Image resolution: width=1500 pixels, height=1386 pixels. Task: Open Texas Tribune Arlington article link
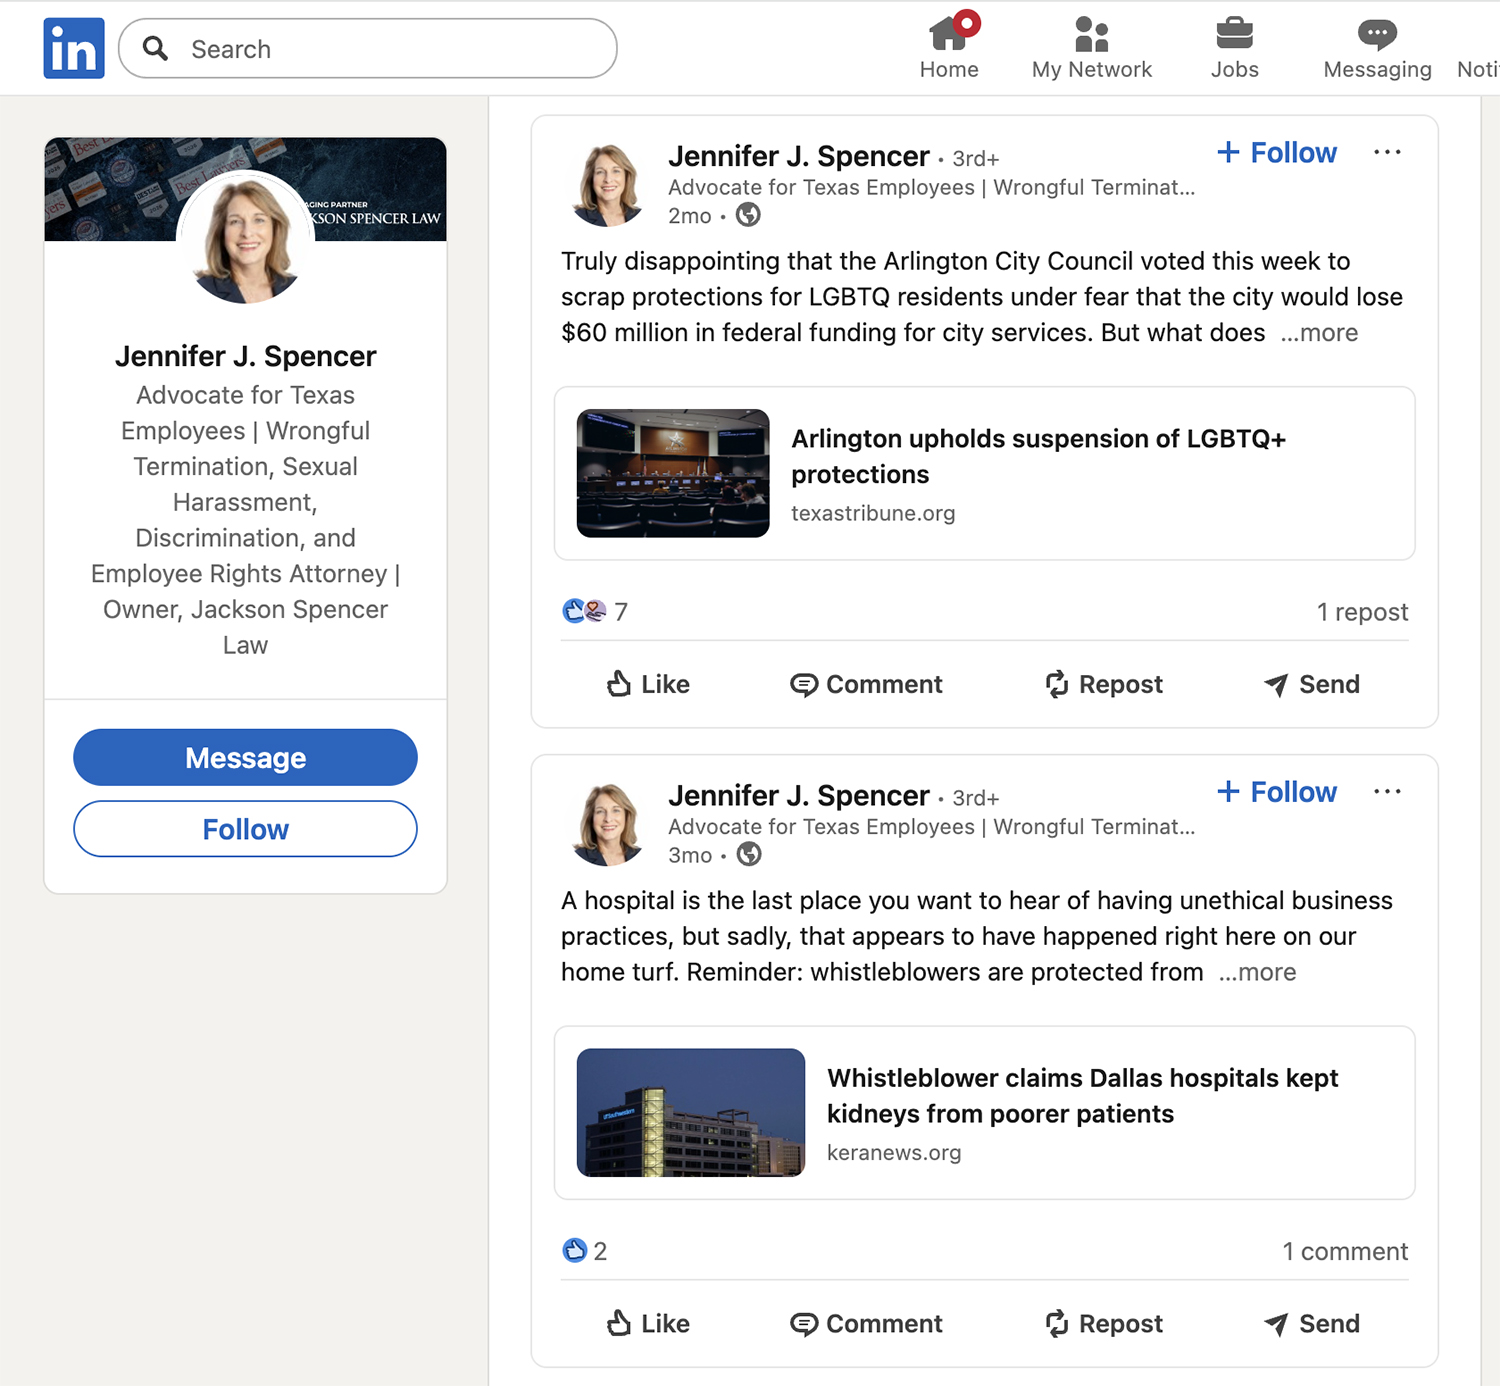coord(1037,456)
